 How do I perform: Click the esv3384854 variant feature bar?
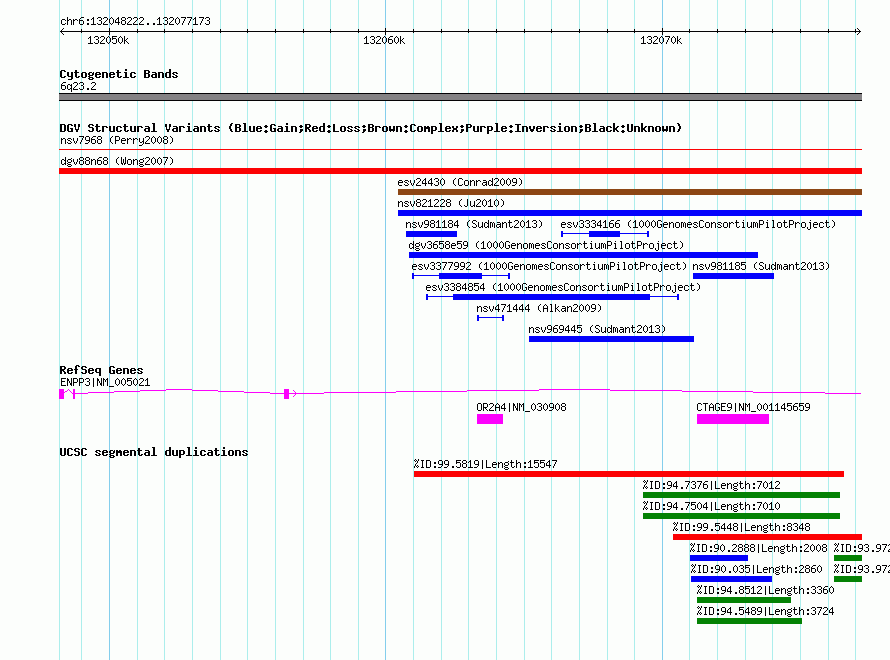(552, 297)
